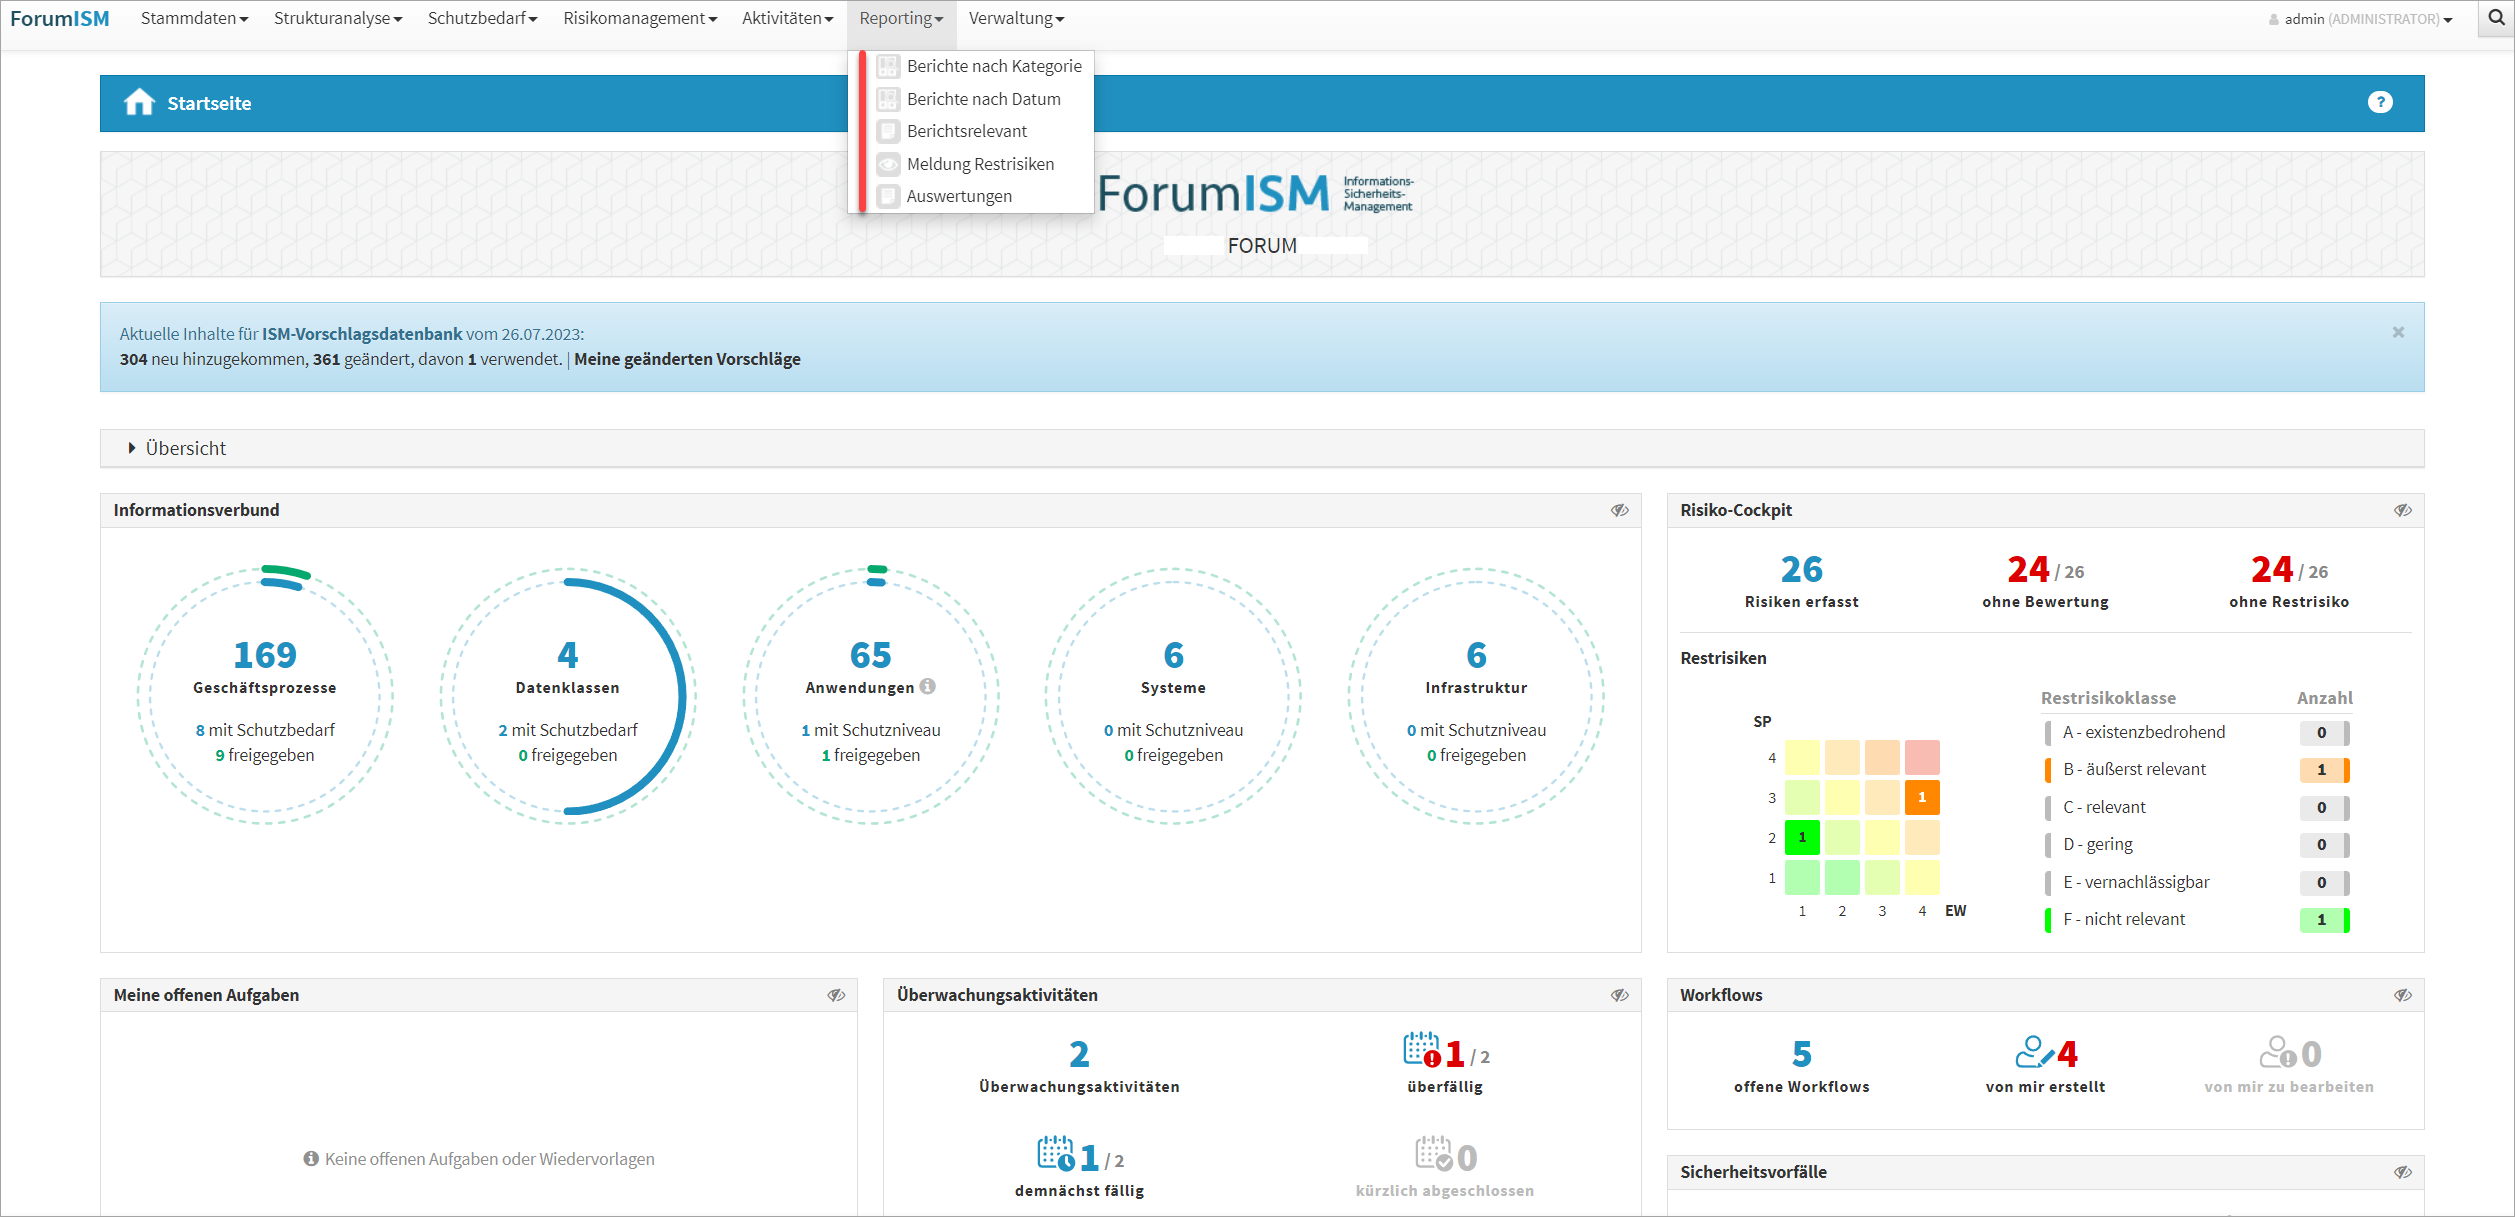Image resolution: width=2515 pixels, height=1217 pixels.
Task: Click Meine geänderten Vorschläge link
Action: click(x=687, y=359)
